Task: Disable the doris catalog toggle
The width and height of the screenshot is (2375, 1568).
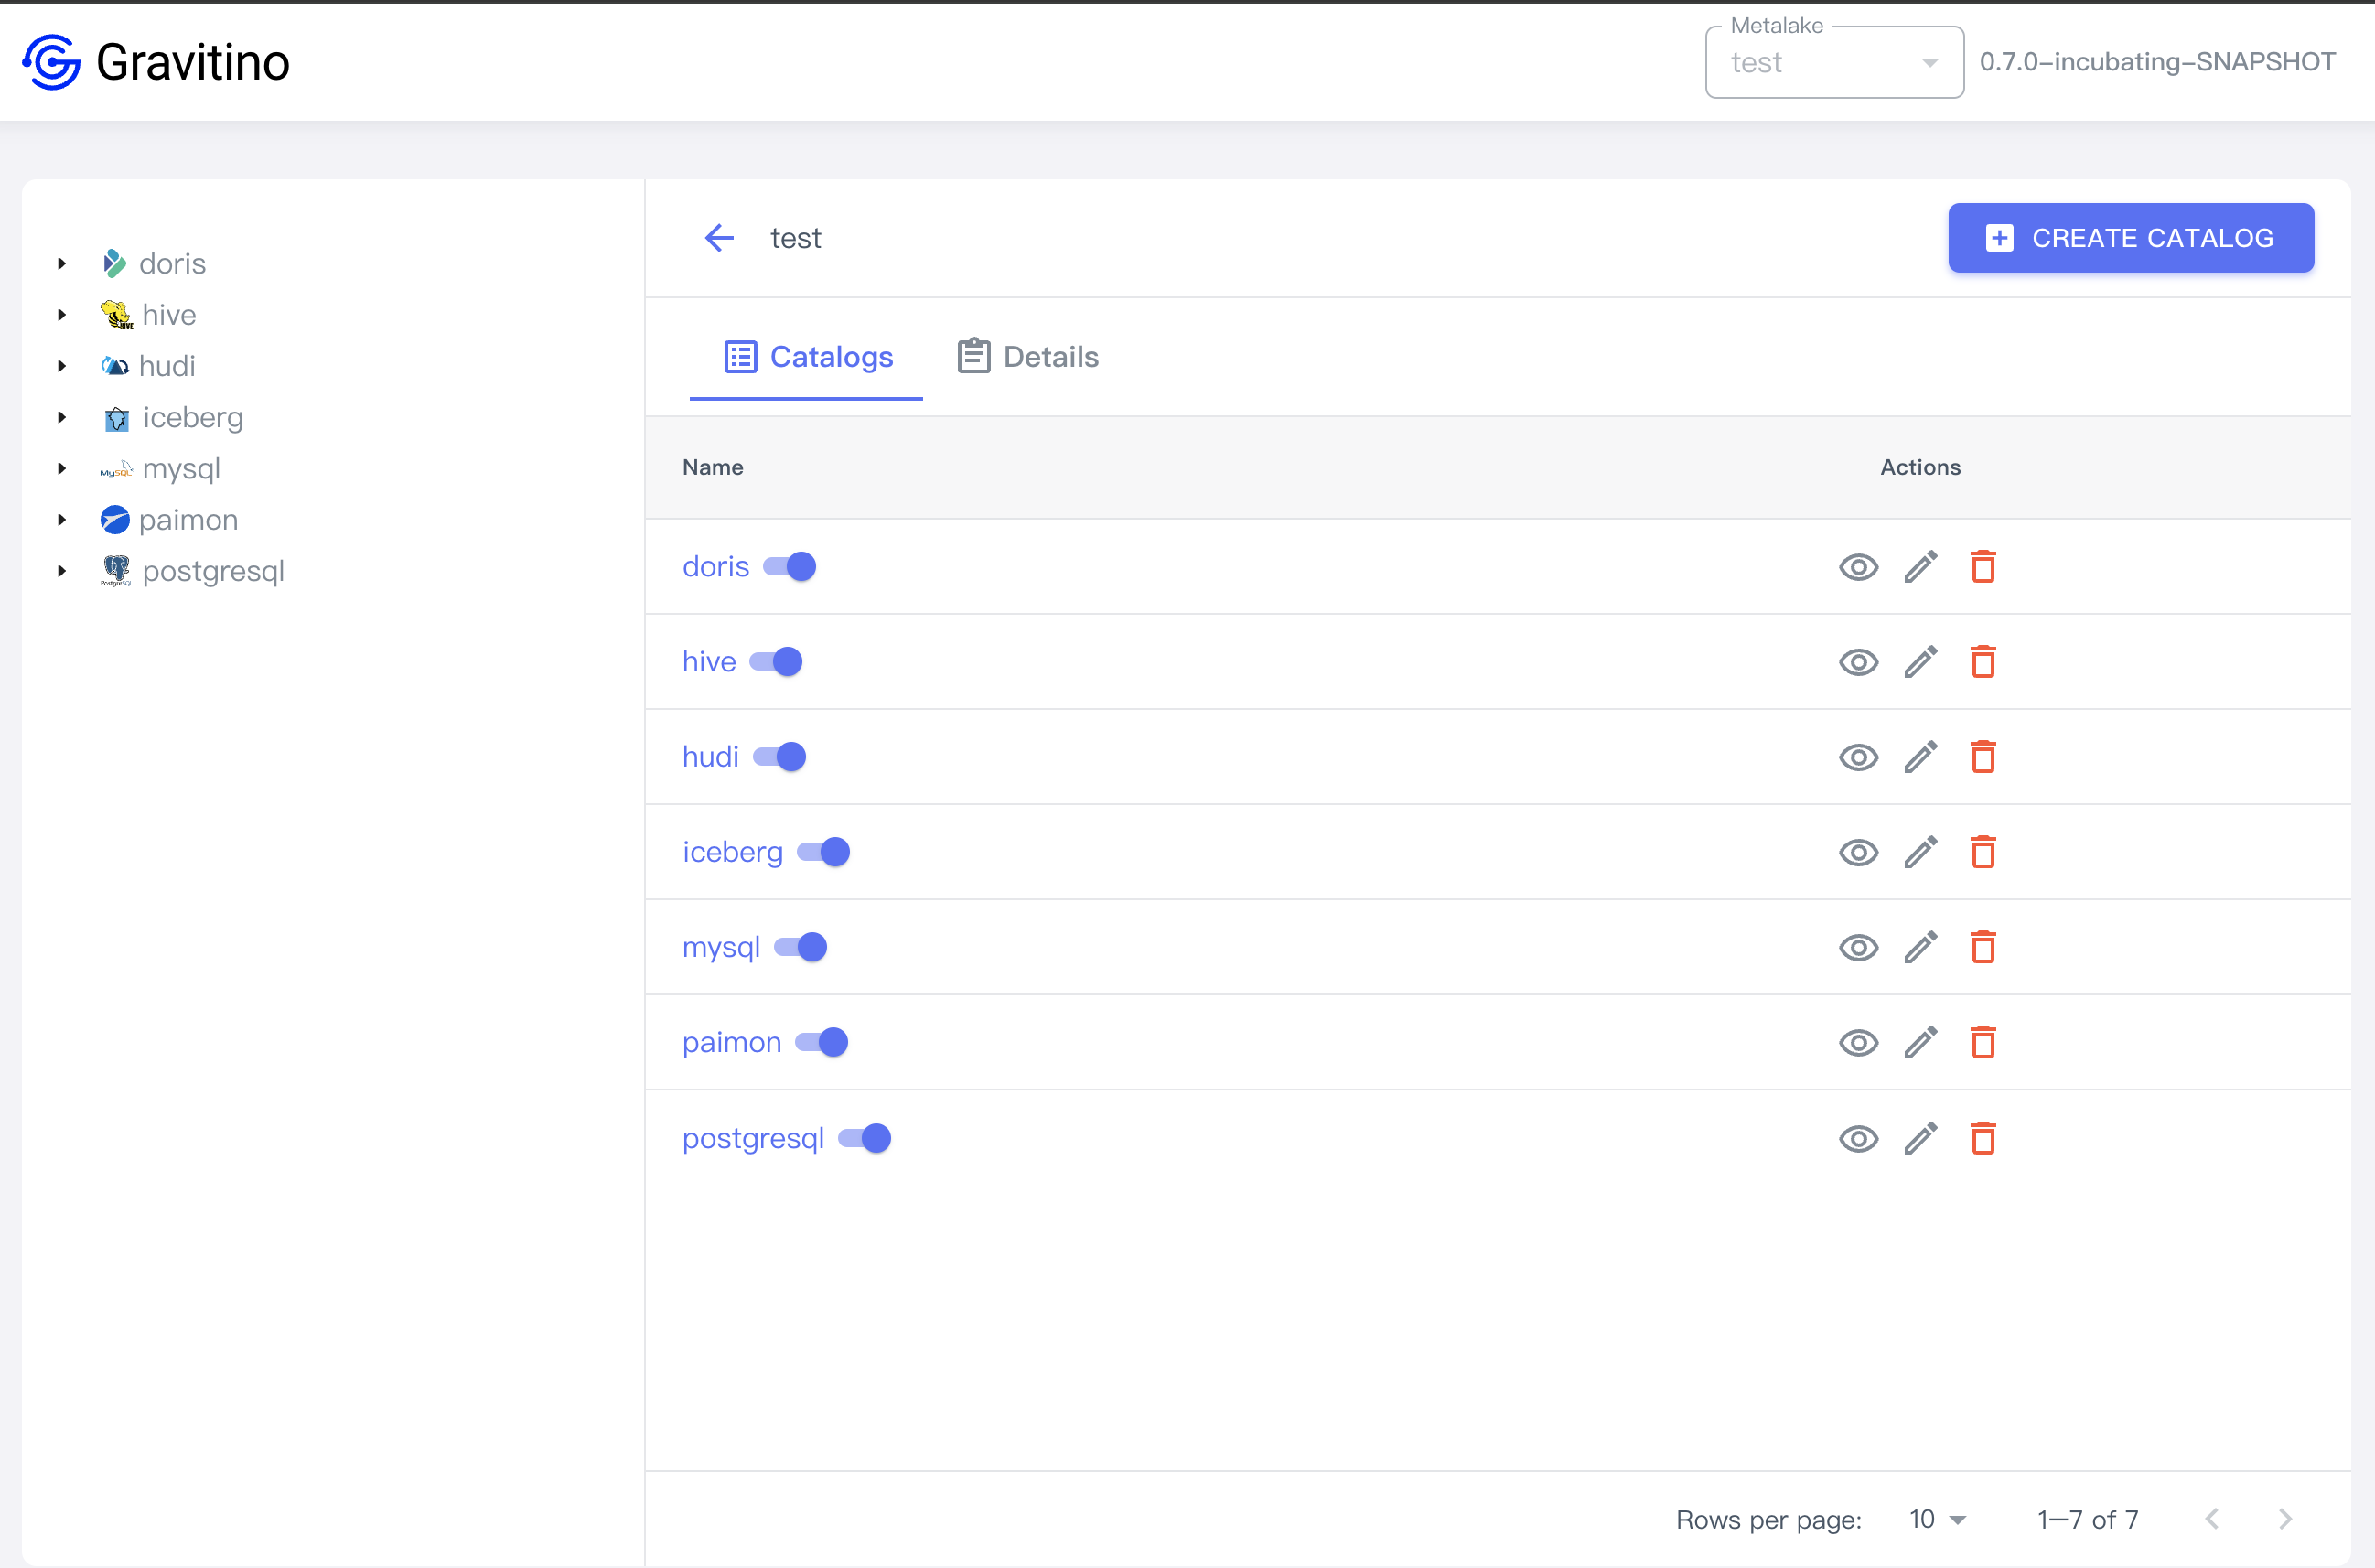Action: [x=790, y=567]
